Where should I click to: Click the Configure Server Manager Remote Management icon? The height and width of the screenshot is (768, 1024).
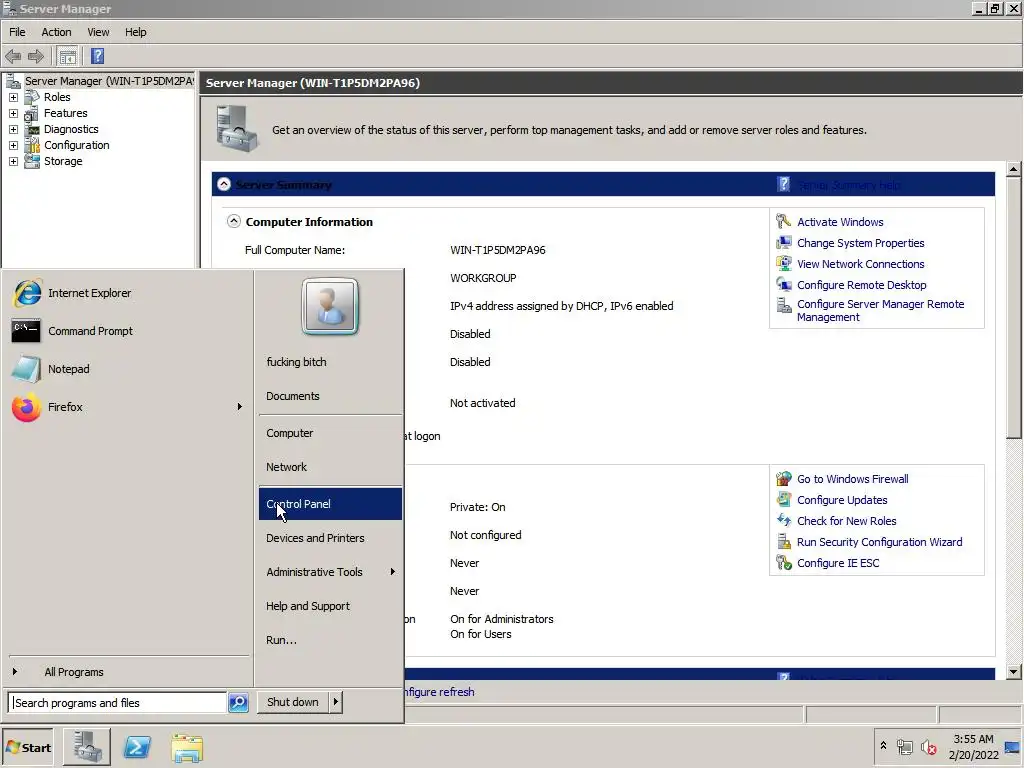783,305
